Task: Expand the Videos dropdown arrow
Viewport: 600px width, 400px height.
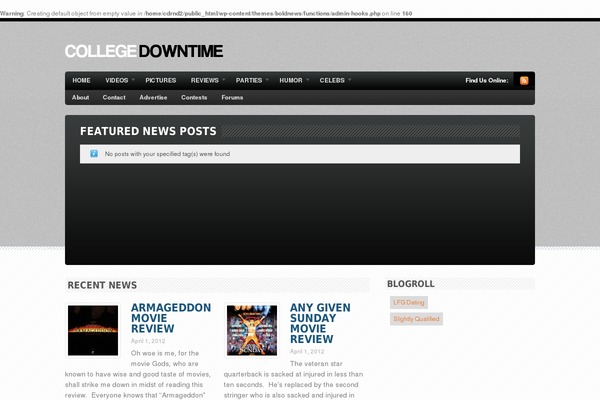Action: (133, 80)
